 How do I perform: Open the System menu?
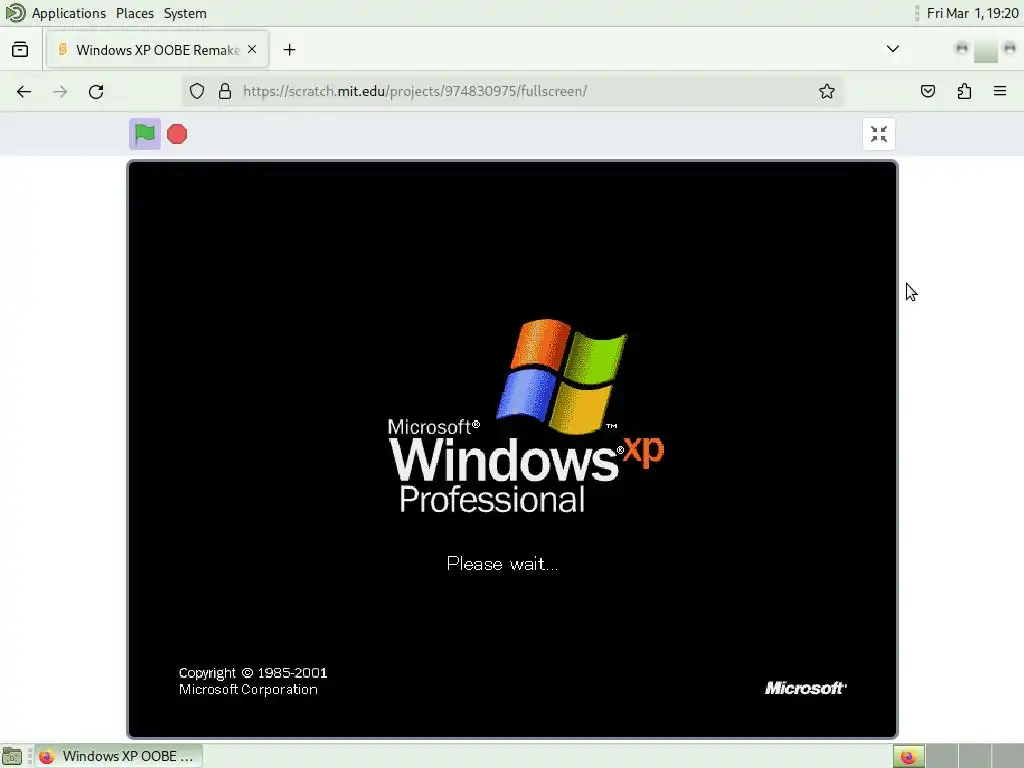[185, 13]
